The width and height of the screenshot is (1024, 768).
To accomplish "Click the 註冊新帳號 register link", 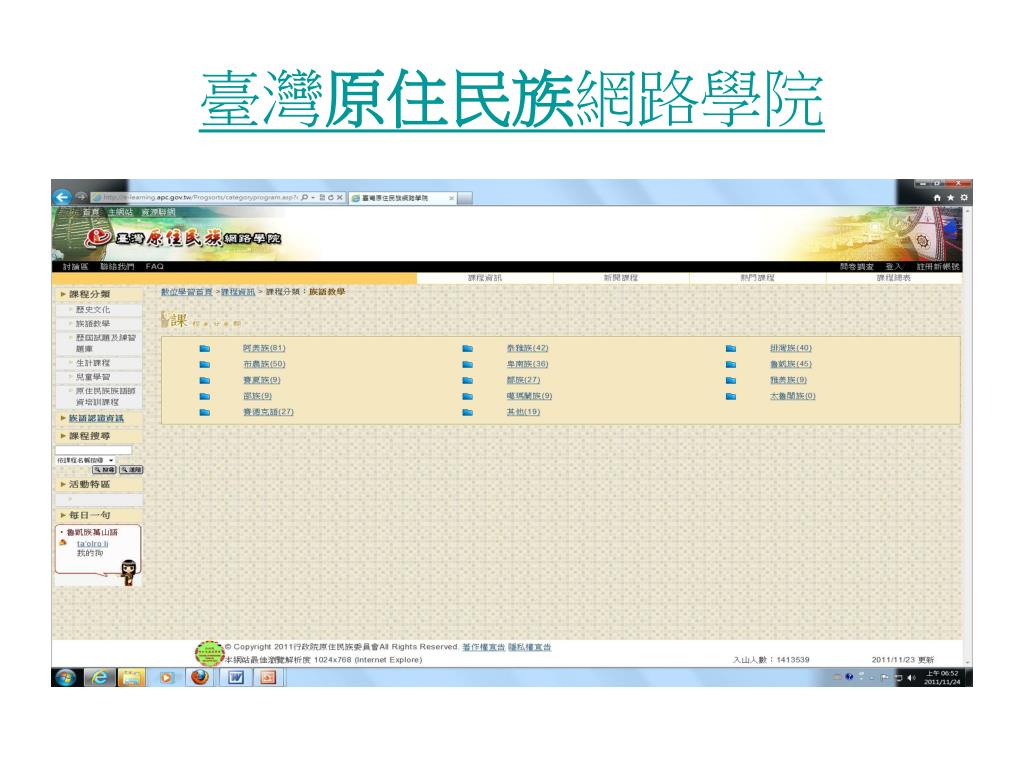I will pyautogui.click(x=938, y=266).
